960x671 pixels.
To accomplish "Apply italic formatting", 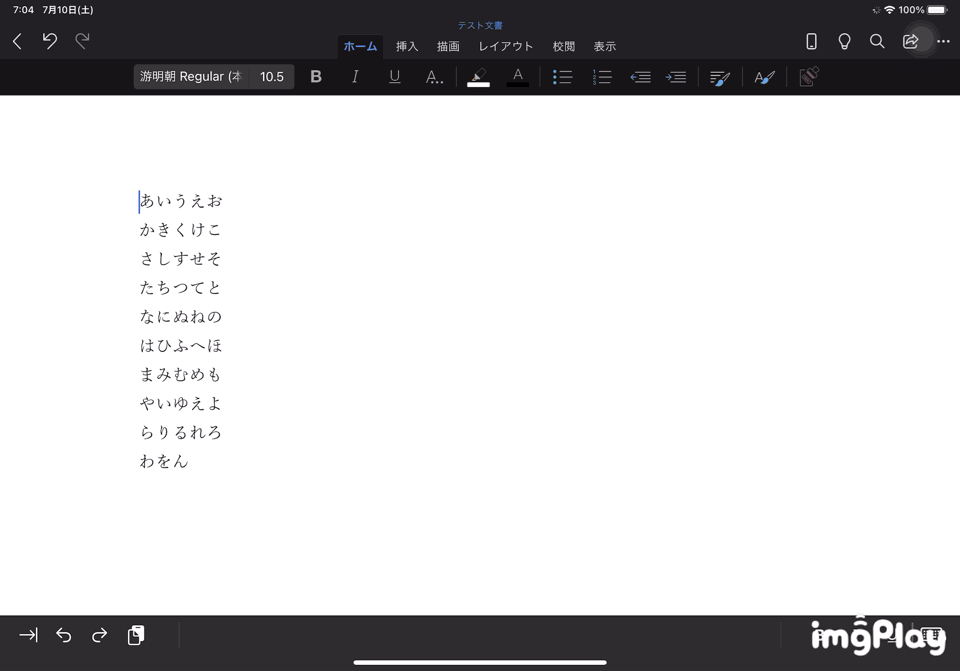I will coord(355,77).
